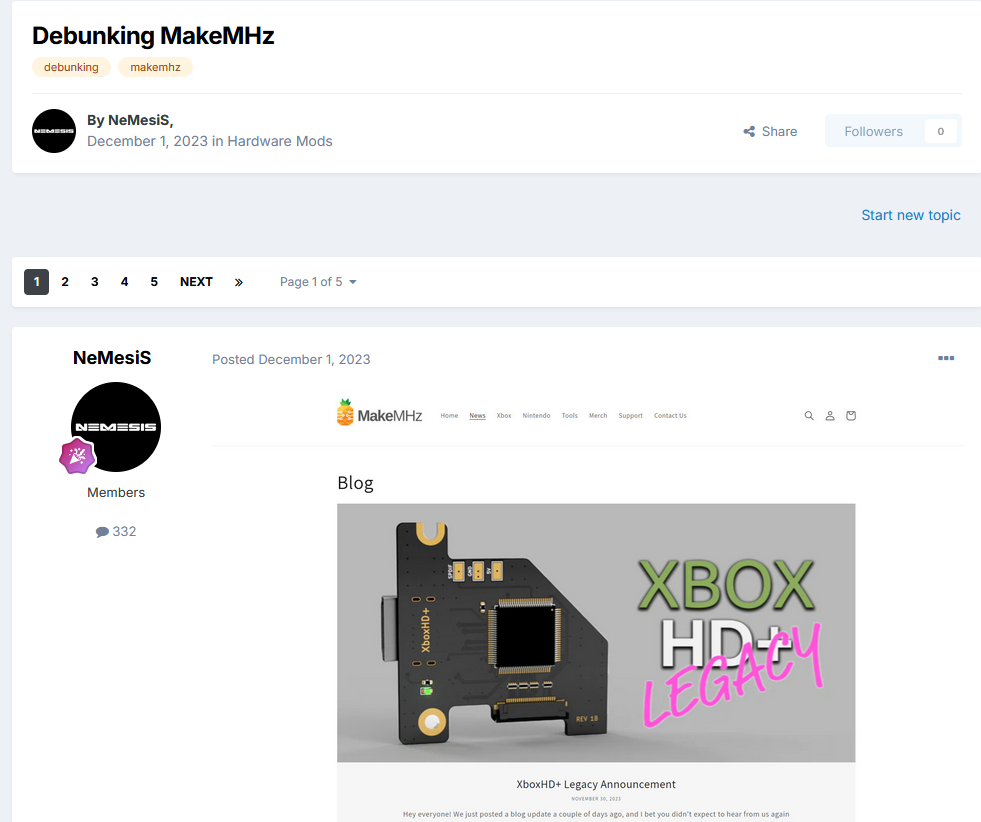This screenshot has height=822, width=981.
Task: Click the 332 post count
Action: pos(125,532)
